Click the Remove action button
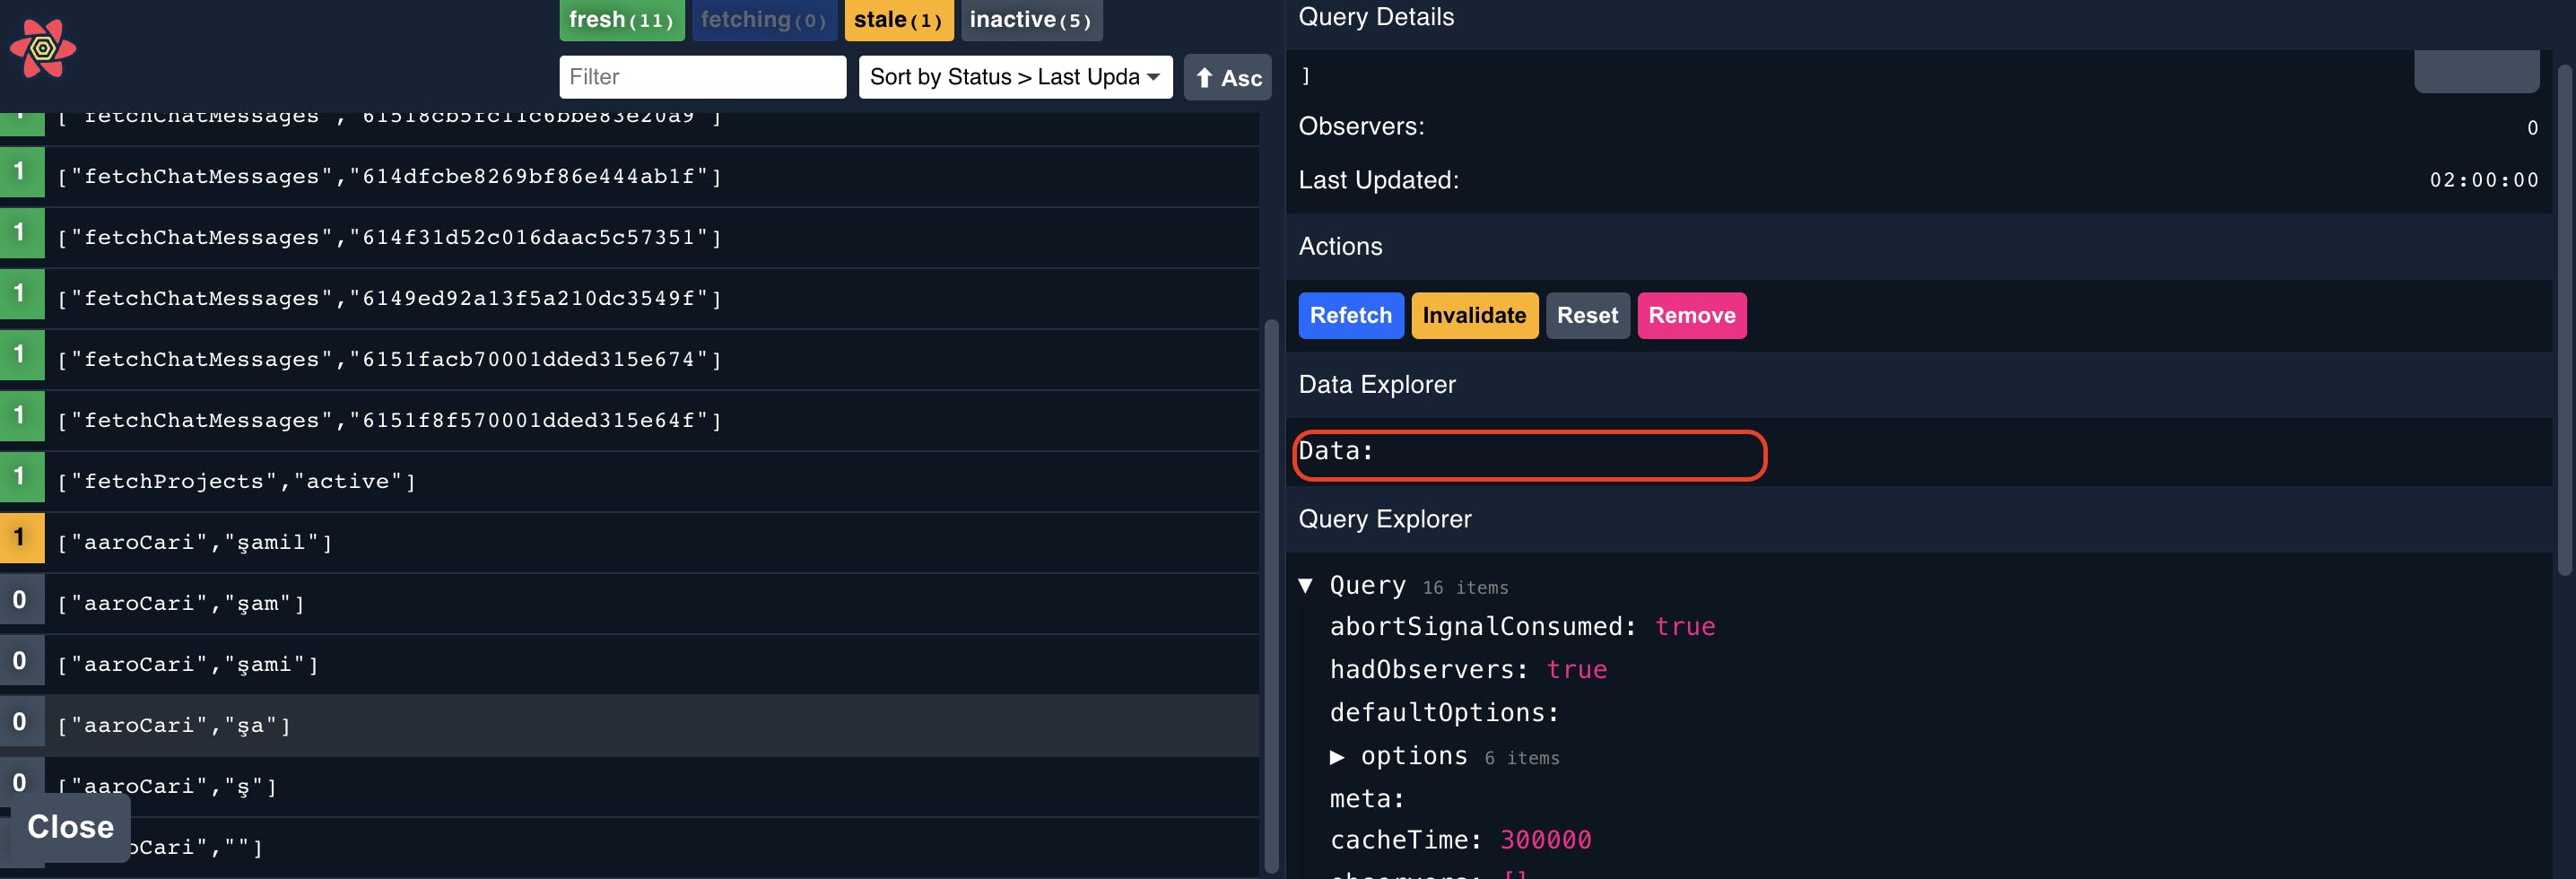Viewport: 2576px width, 879px height. (x=1691, y=316)
